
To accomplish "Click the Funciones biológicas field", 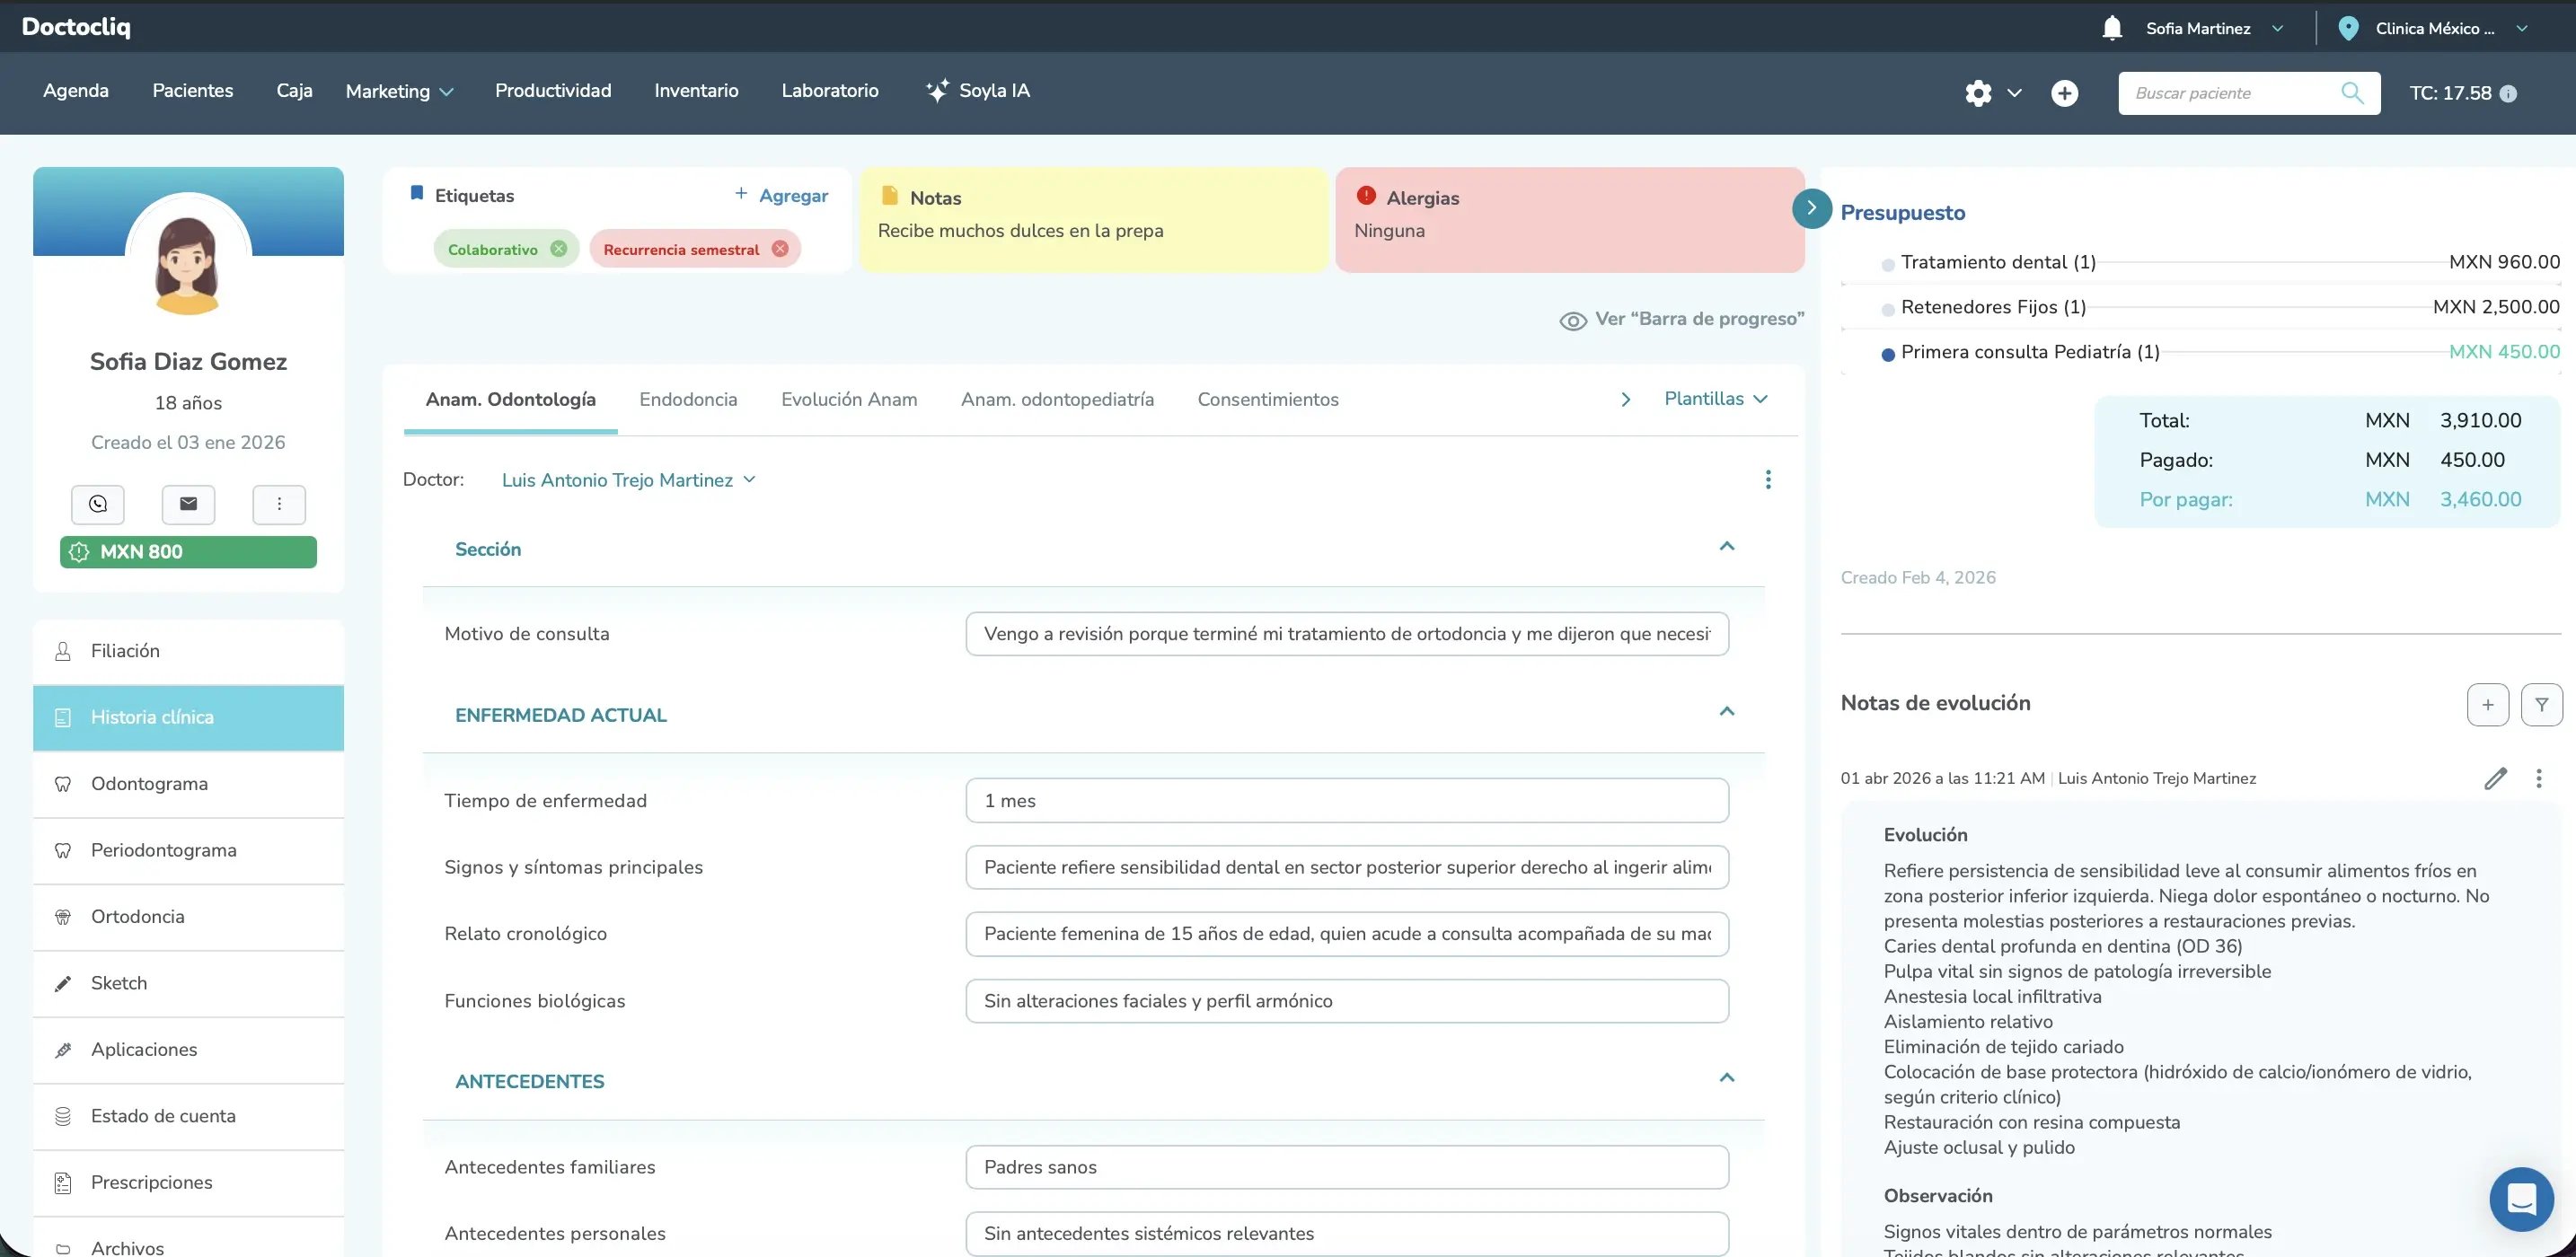I will tap(1347, 1001).
